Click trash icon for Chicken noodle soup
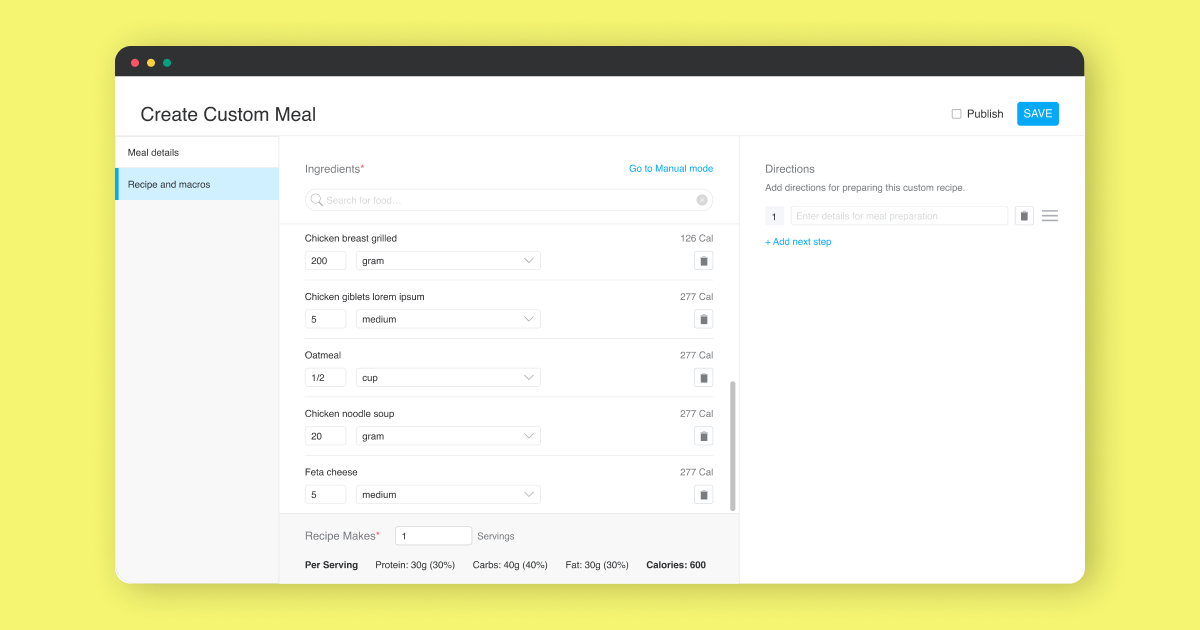The image size is (1200, 630). [x=703, y=437]
